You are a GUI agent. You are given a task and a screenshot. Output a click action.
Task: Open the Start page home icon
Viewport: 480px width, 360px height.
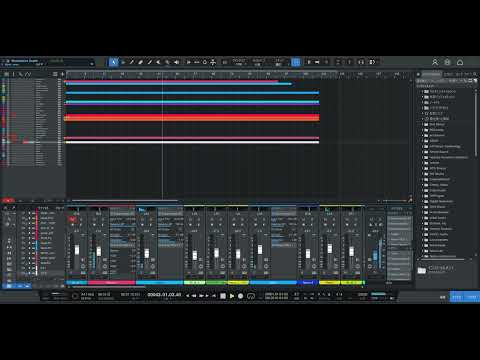(460, 62)
